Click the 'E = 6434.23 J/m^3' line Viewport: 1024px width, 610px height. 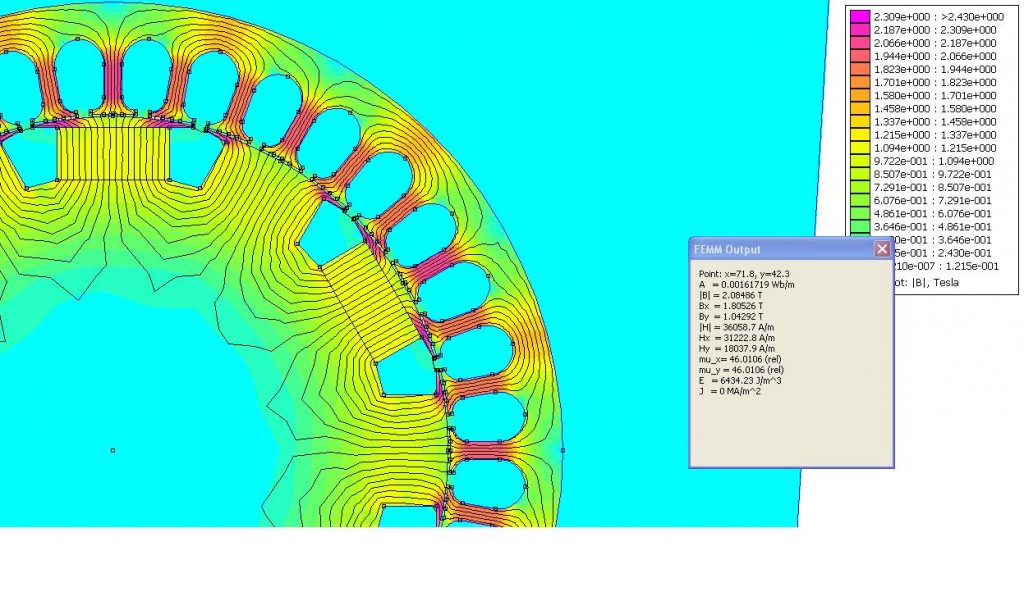tap(740, 380)
